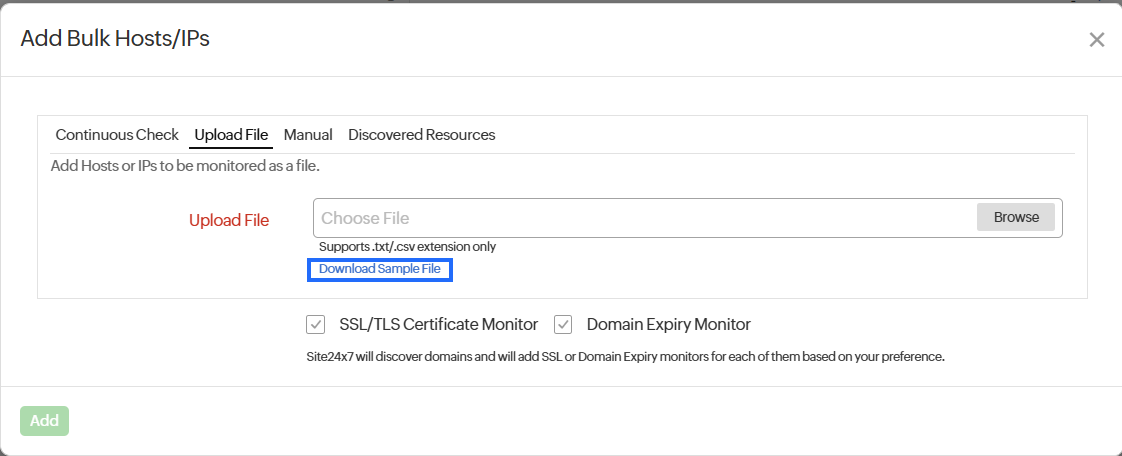1122x456 pixels.
Task: Click the 'Add Hosts or IPs' description text
Action: click(x=185, y=165)
